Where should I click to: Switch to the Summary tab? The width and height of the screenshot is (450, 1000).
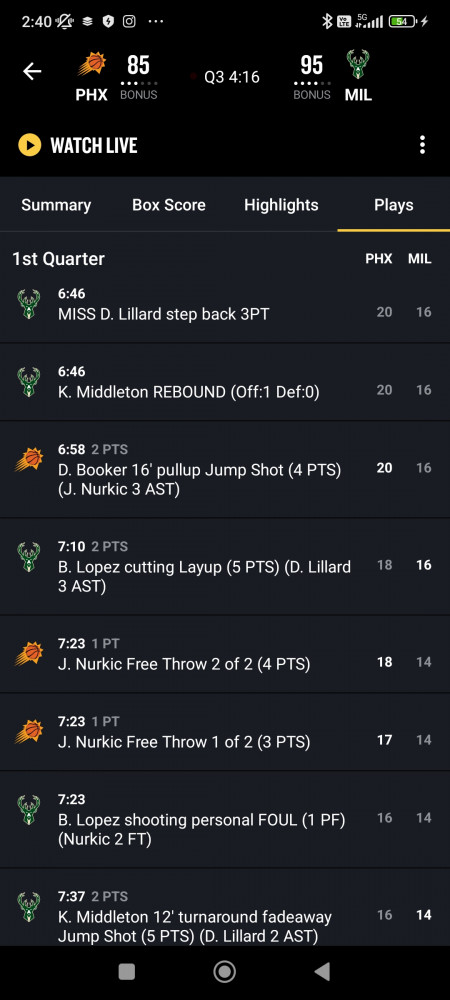56,205
